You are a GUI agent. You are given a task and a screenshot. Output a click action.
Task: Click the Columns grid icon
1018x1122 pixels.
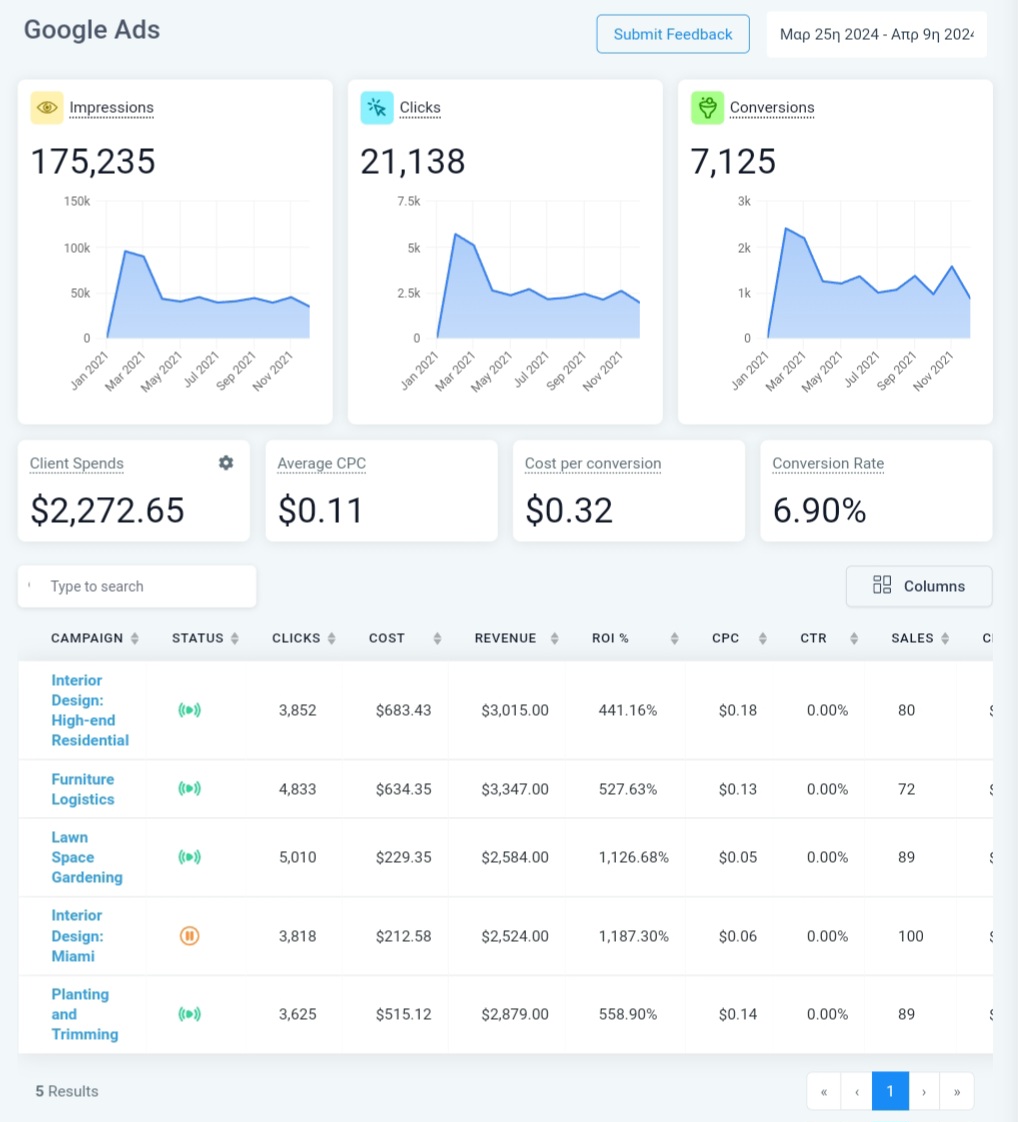882,586
